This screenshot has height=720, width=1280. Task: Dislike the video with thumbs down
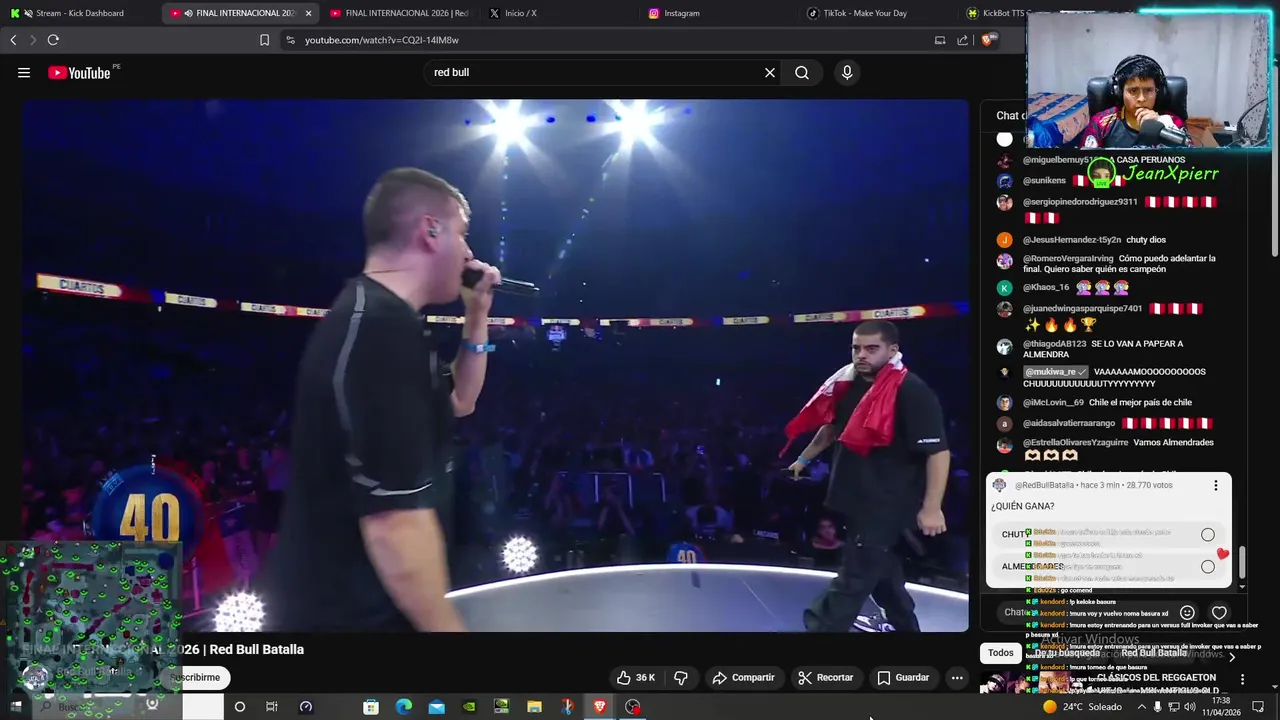click(681, 677)
